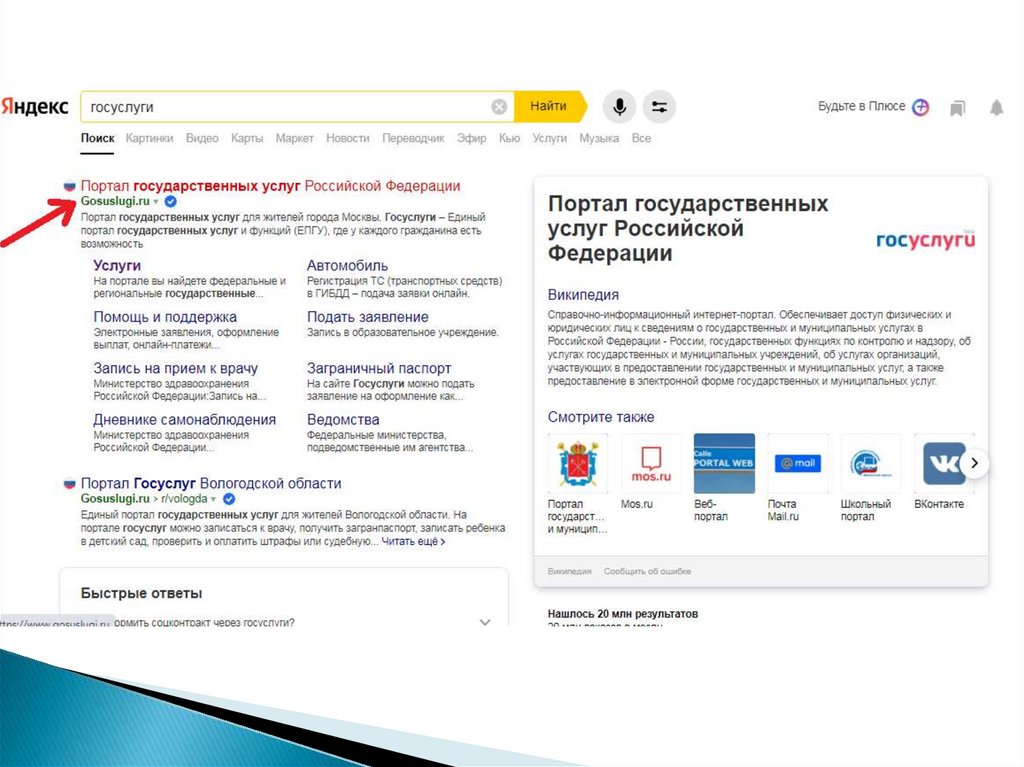Open the School portal thumbnail
This screenshot has height=767, width=1024.
pyautogui.click(x=871, y=463)
